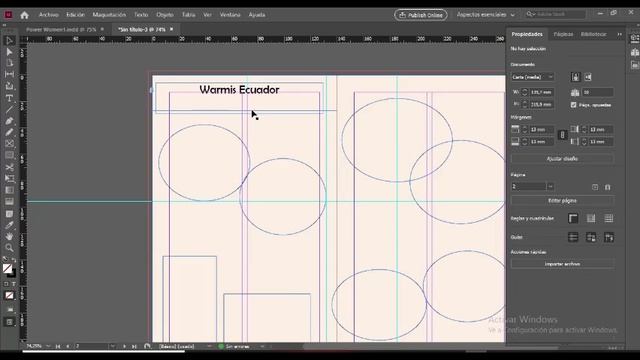Viewport: 640px width, 360px height.
Task: Switch to the Biblioteca panel tab
Action: (x=593, y=34)
